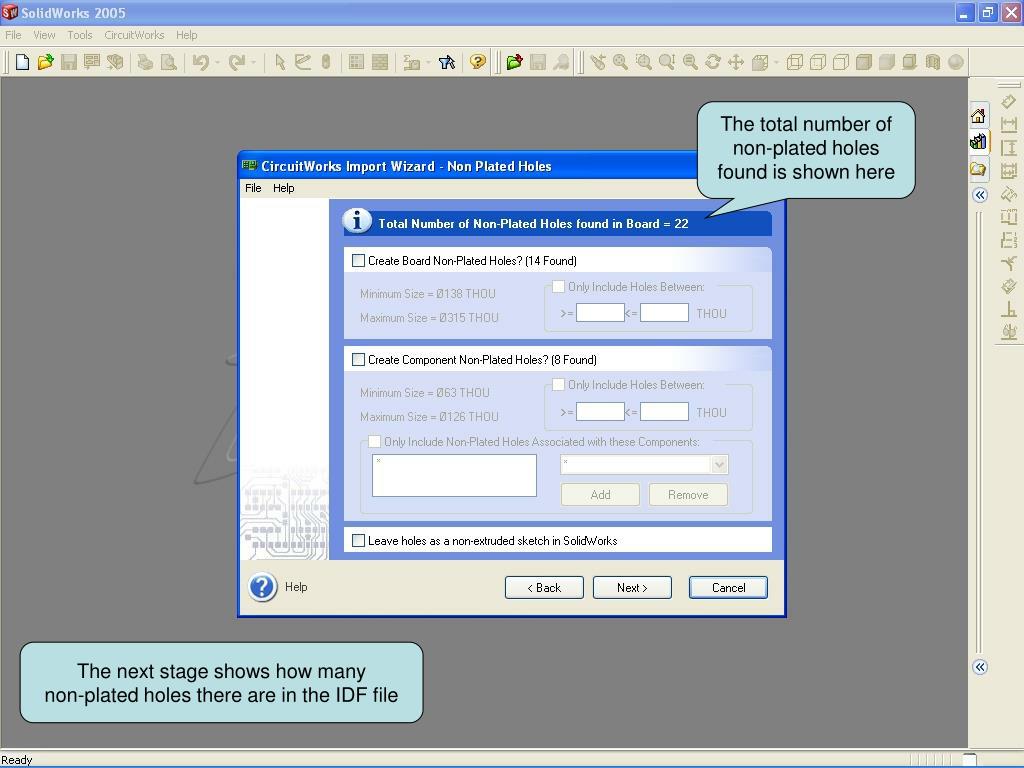Open the Undo history dropdown arrow
The height and width of the screenshot is (768, 1024).
(217, 63)
